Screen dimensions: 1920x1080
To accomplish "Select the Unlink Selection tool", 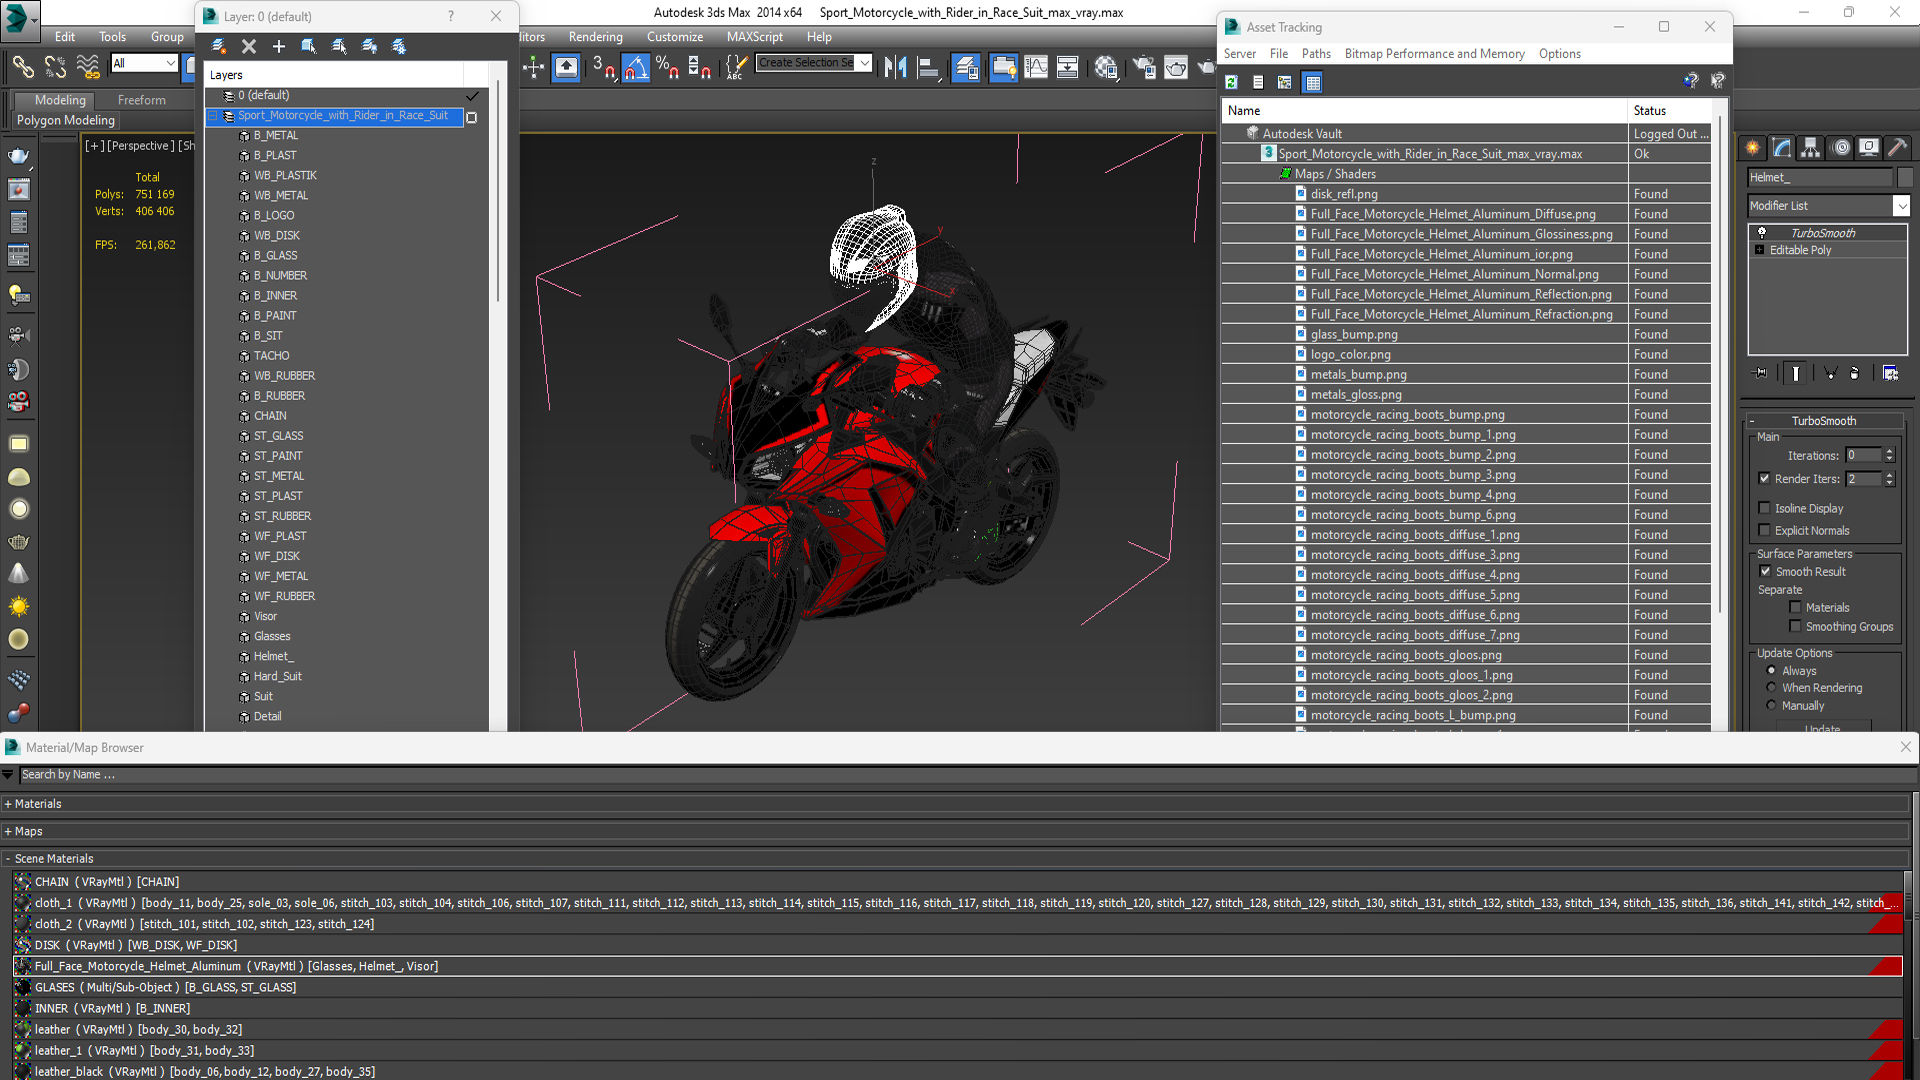I will [55, 67].
